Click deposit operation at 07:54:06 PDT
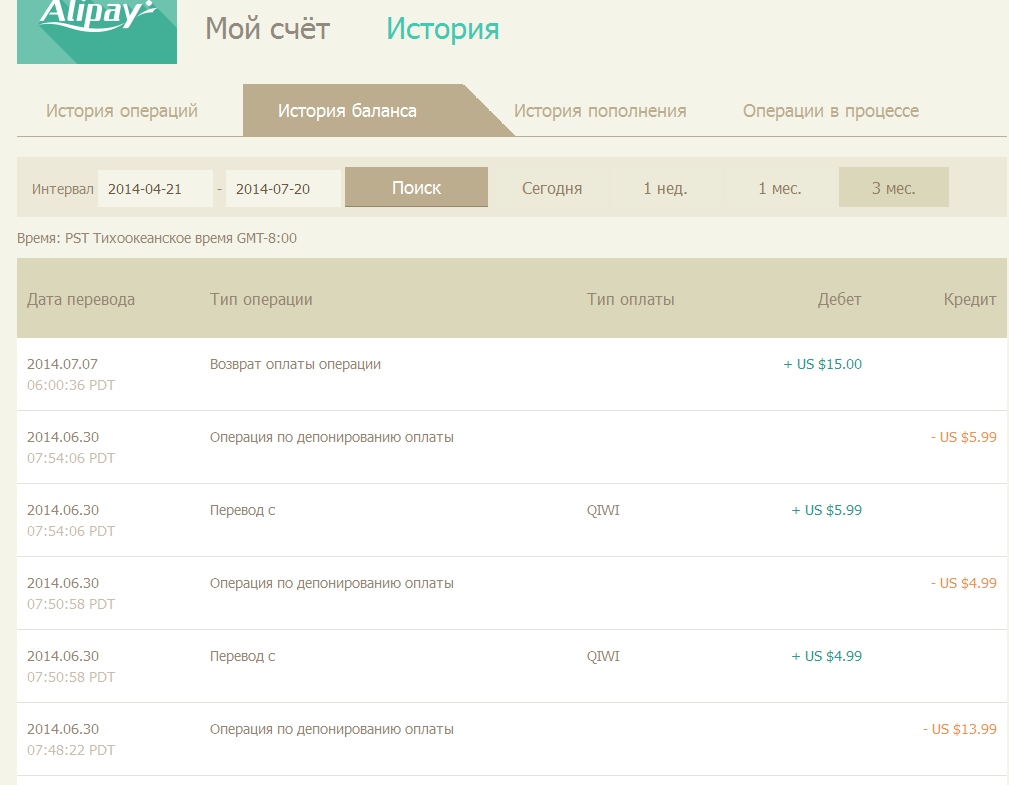 331,438
